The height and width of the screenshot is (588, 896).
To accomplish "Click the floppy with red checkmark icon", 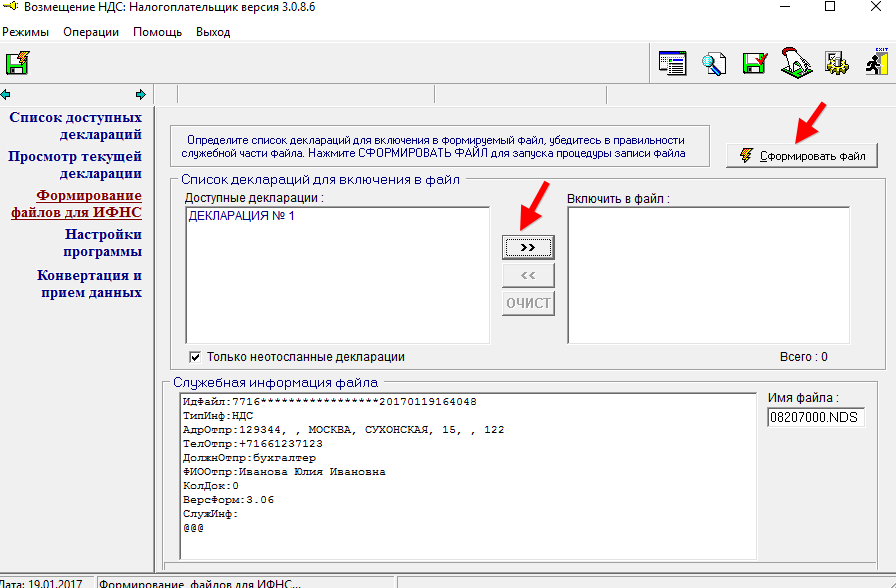I will (x=754, y=63).
